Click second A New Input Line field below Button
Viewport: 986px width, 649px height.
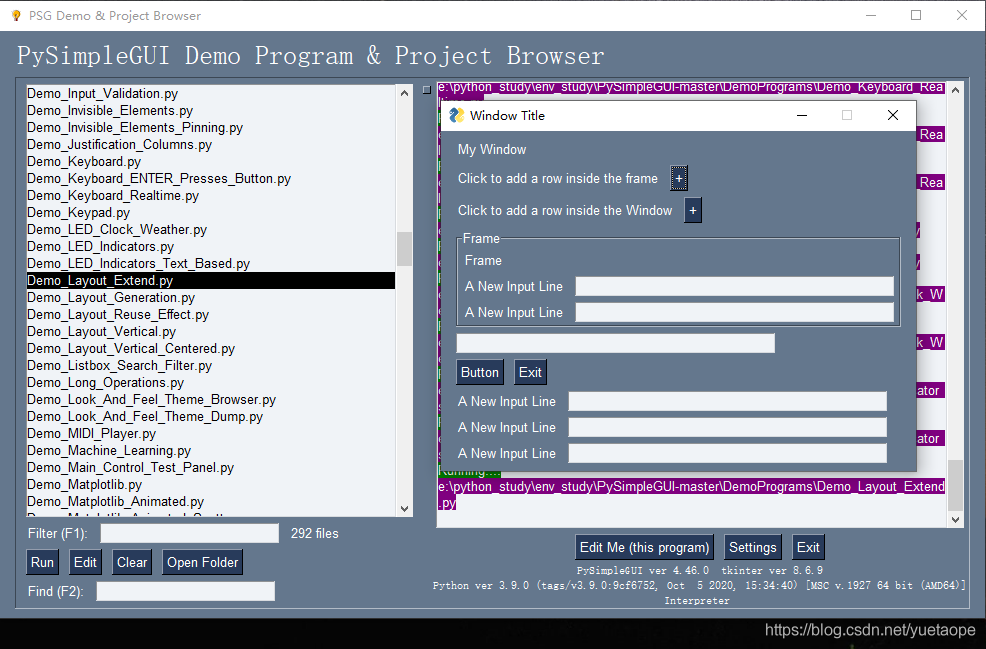click(x=728, y=427)
